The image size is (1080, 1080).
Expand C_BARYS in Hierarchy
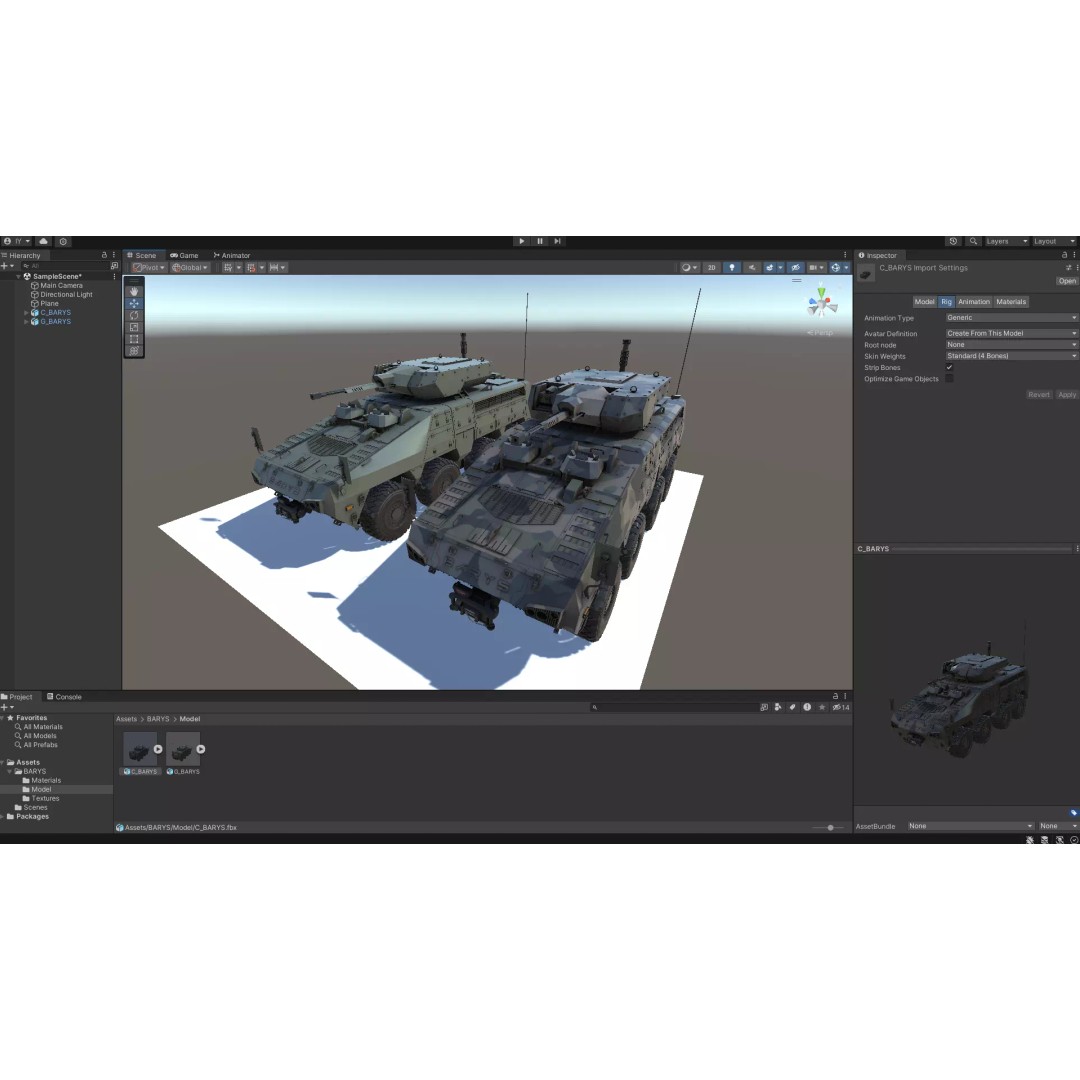coord(26,313)
